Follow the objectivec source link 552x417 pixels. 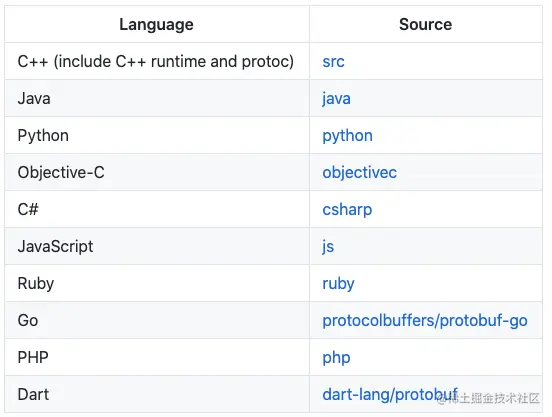[359, 173]
